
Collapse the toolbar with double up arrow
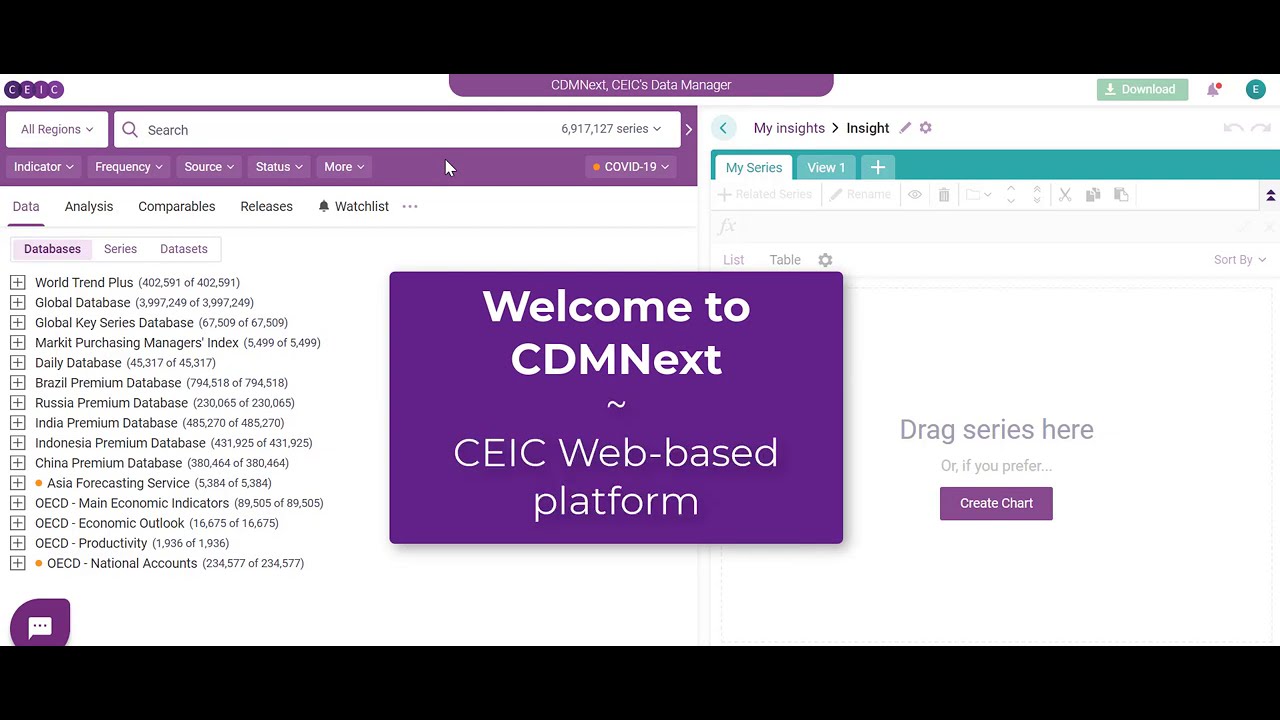tap(1271, 195)
